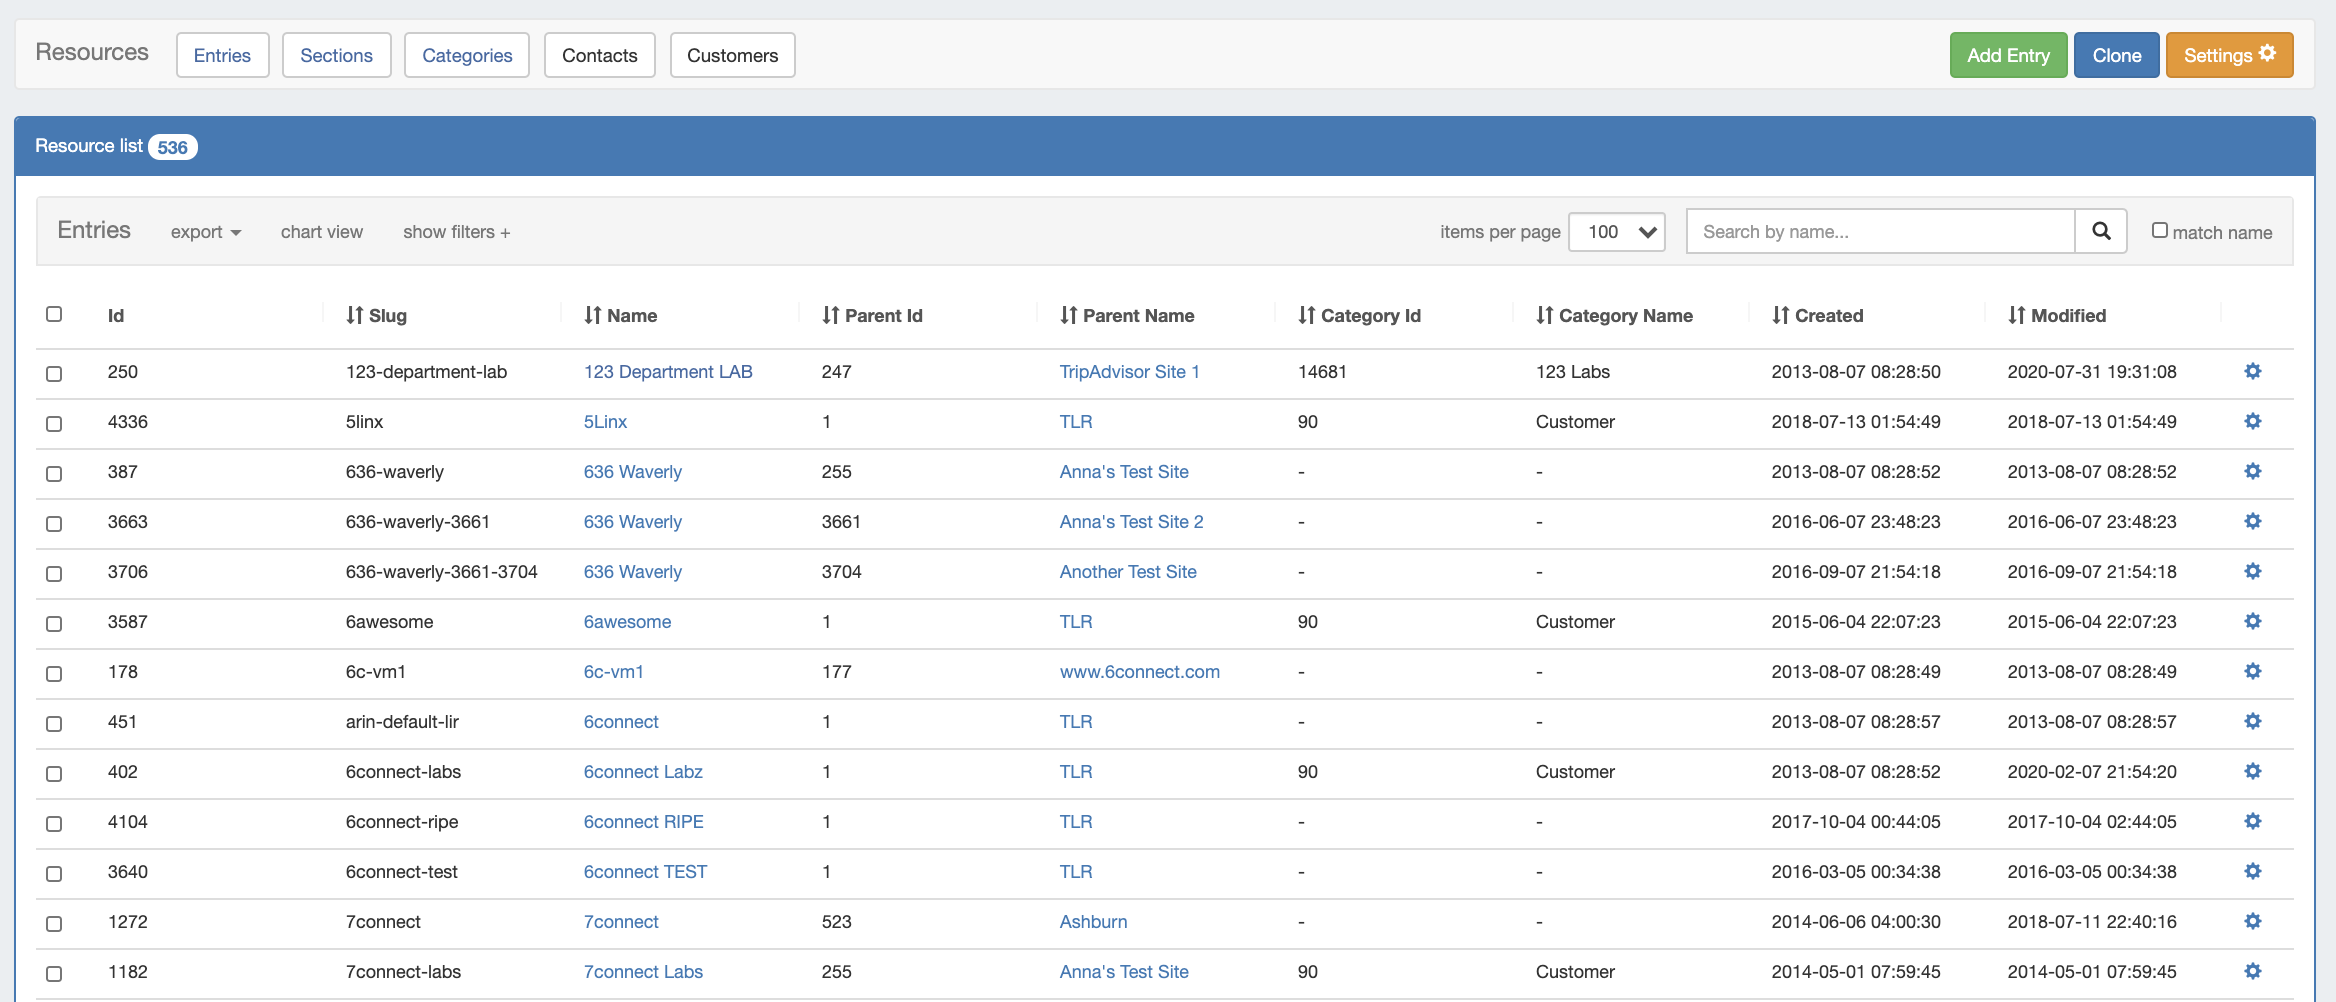2336x1002 pixels.
Task: Select checkbox for entry 4336
Action: click(54, 423)
